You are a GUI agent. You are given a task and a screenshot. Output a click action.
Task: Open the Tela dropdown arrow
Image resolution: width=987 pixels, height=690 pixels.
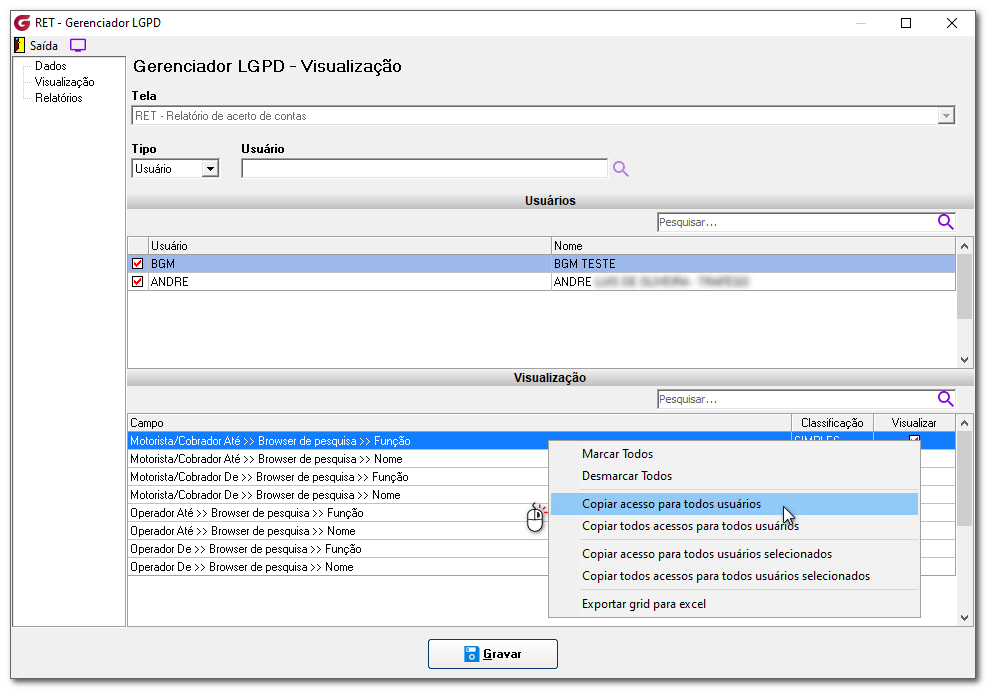click(945, 116)
